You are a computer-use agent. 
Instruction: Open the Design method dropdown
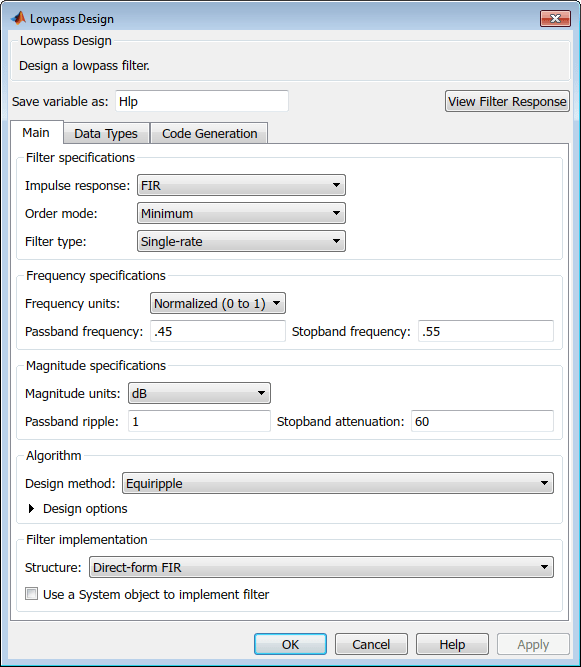click(338, 483)
